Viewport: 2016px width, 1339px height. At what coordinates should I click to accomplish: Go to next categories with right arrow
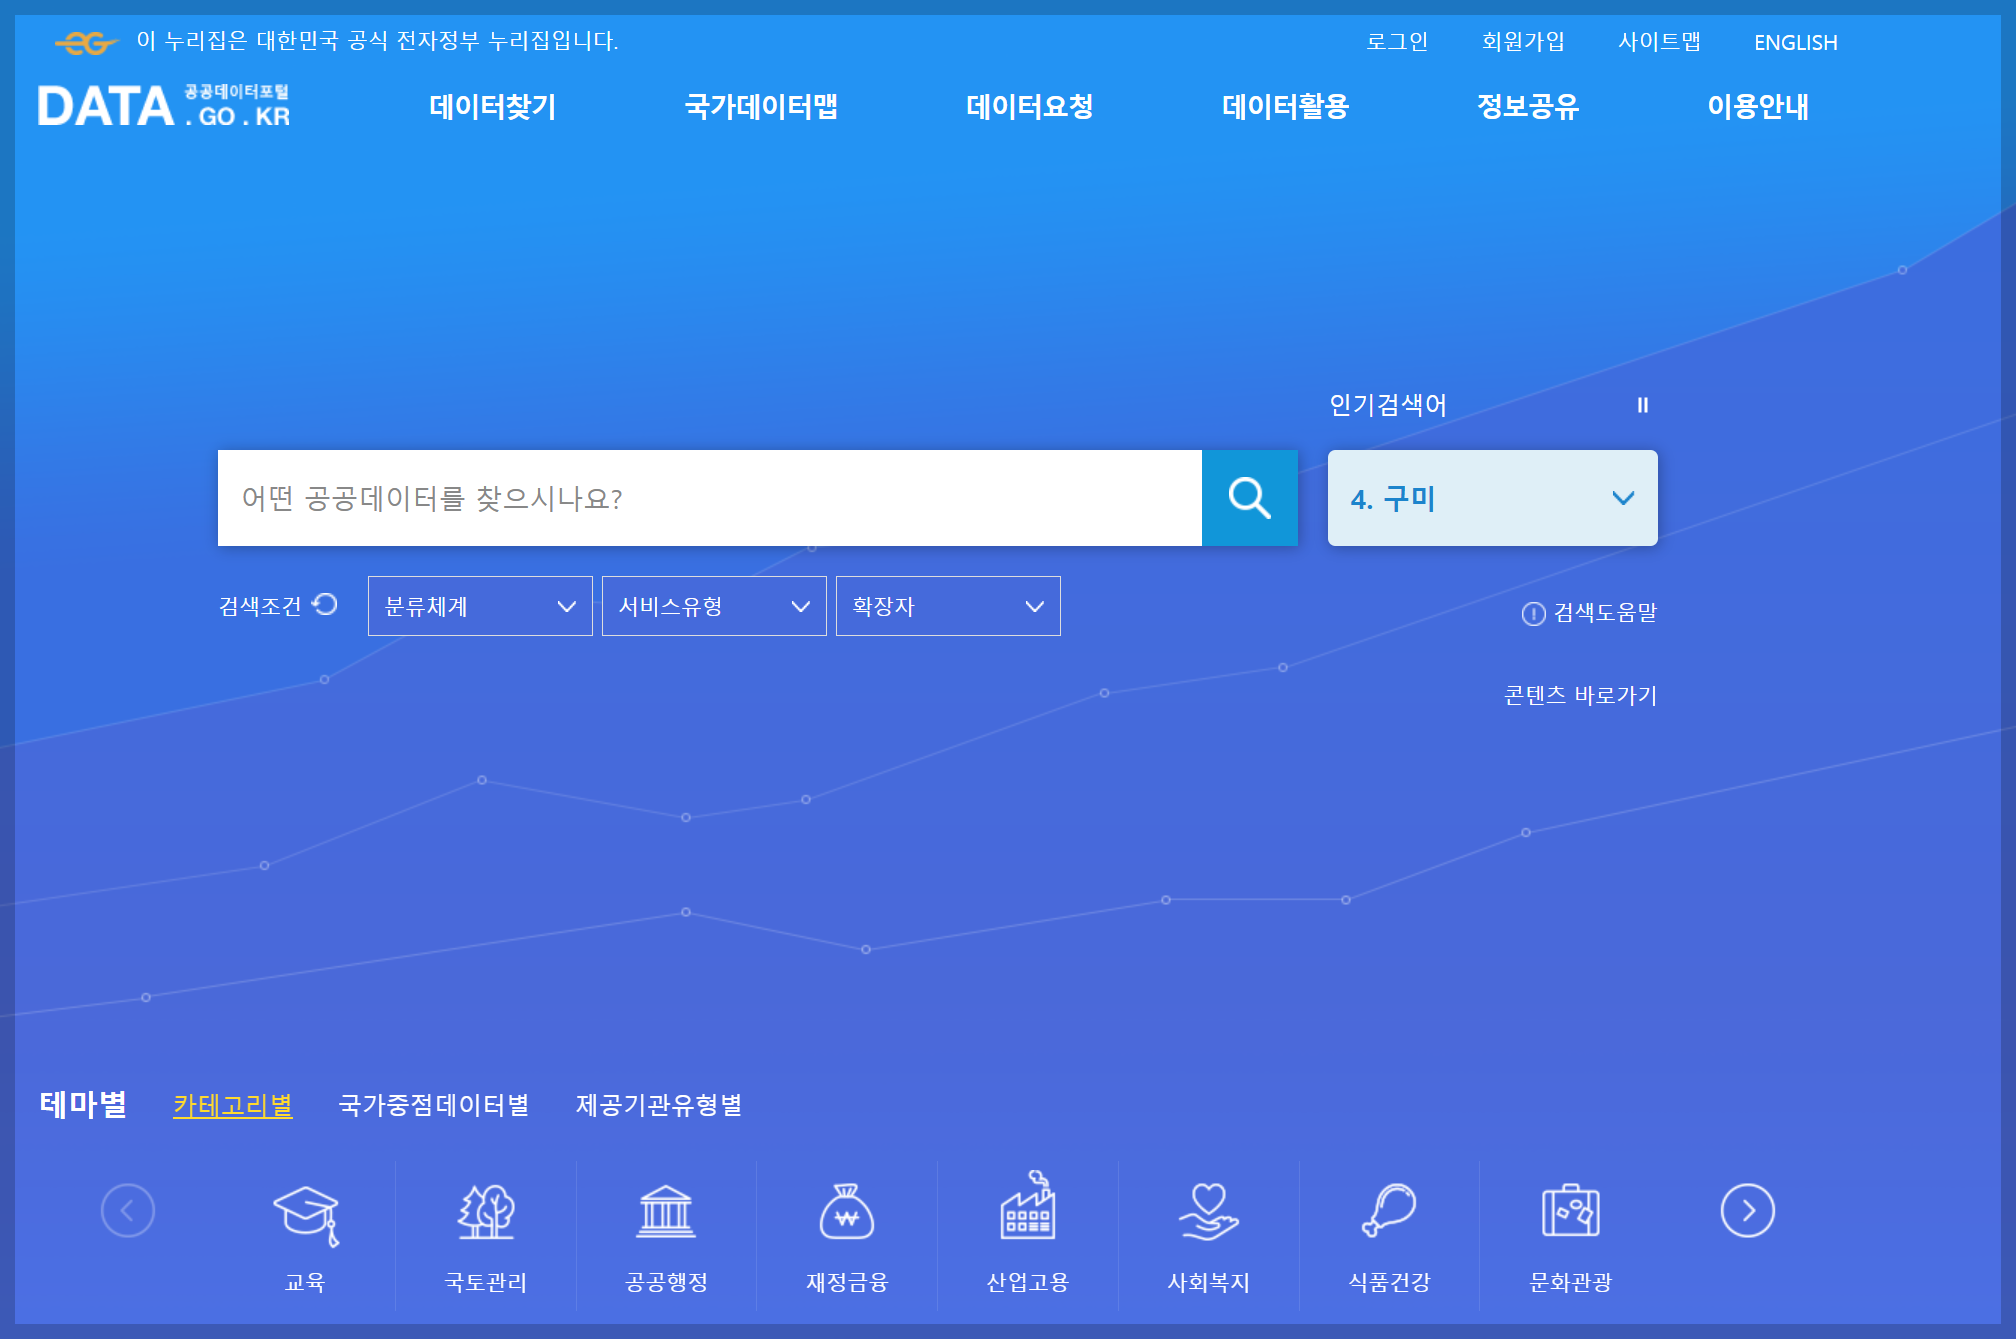[x=1747, y=1211]
